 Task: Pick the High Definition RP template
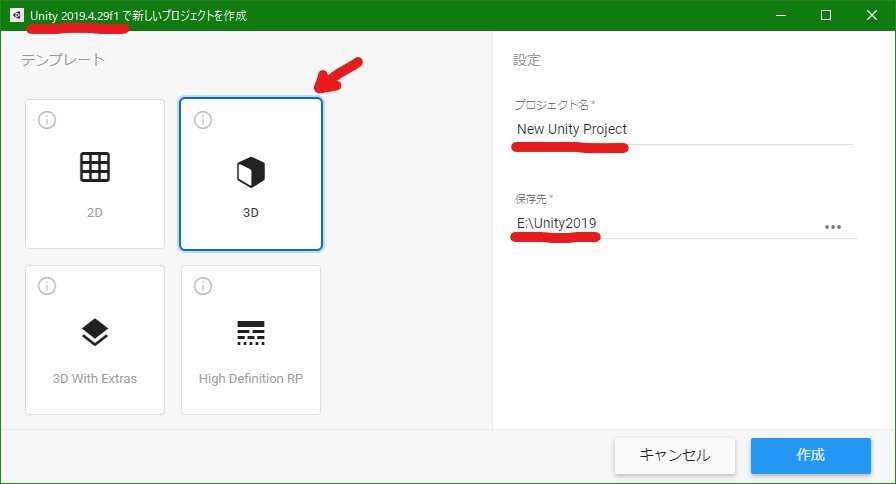pos(251,340)
